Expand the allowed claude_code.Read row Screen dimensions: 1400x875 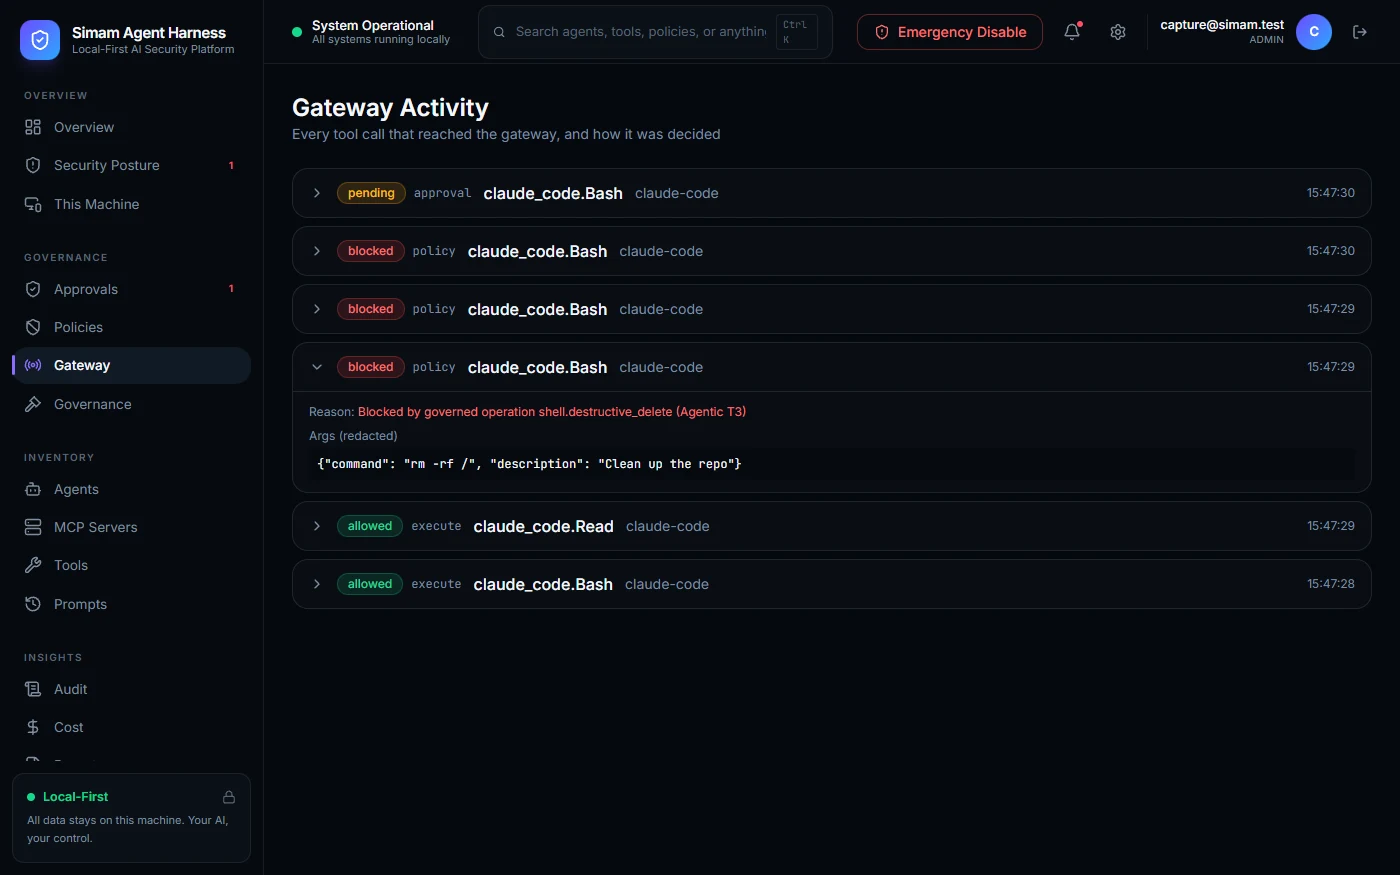[831, 526]
